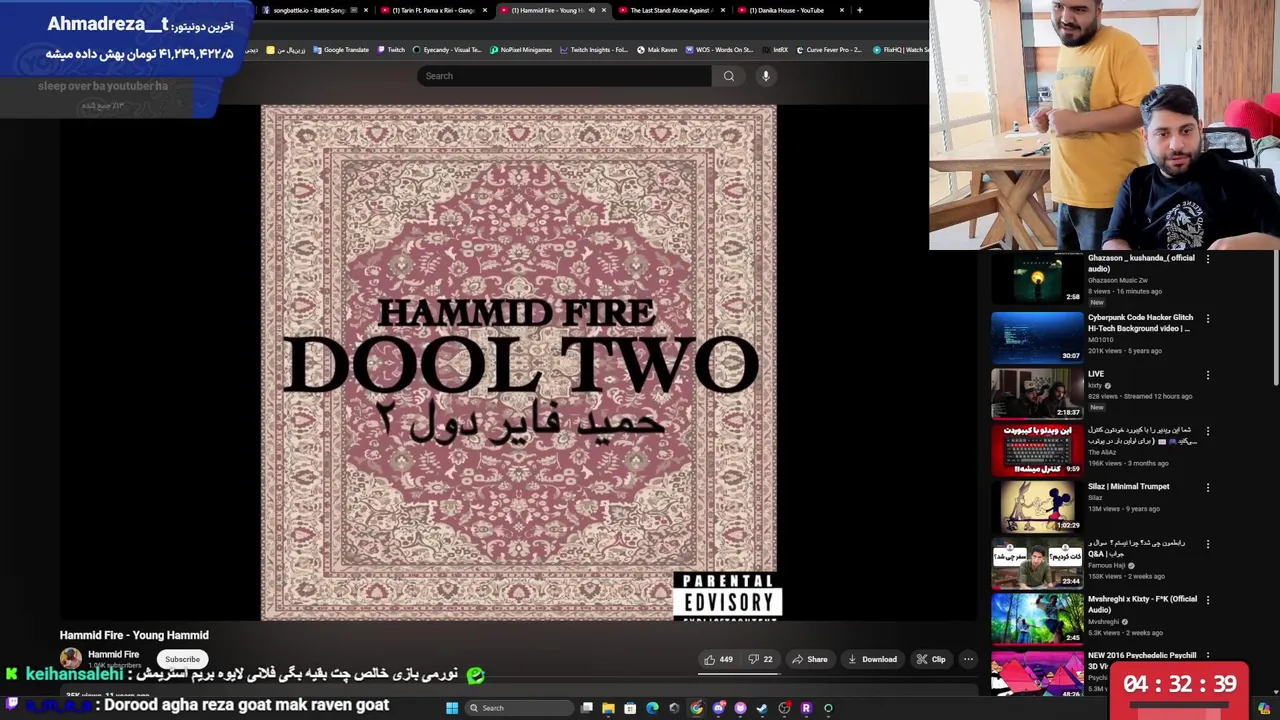The image size is (1280, 720).
Task: Close the songbattle.io tab
Action: [x=366, y=10]
